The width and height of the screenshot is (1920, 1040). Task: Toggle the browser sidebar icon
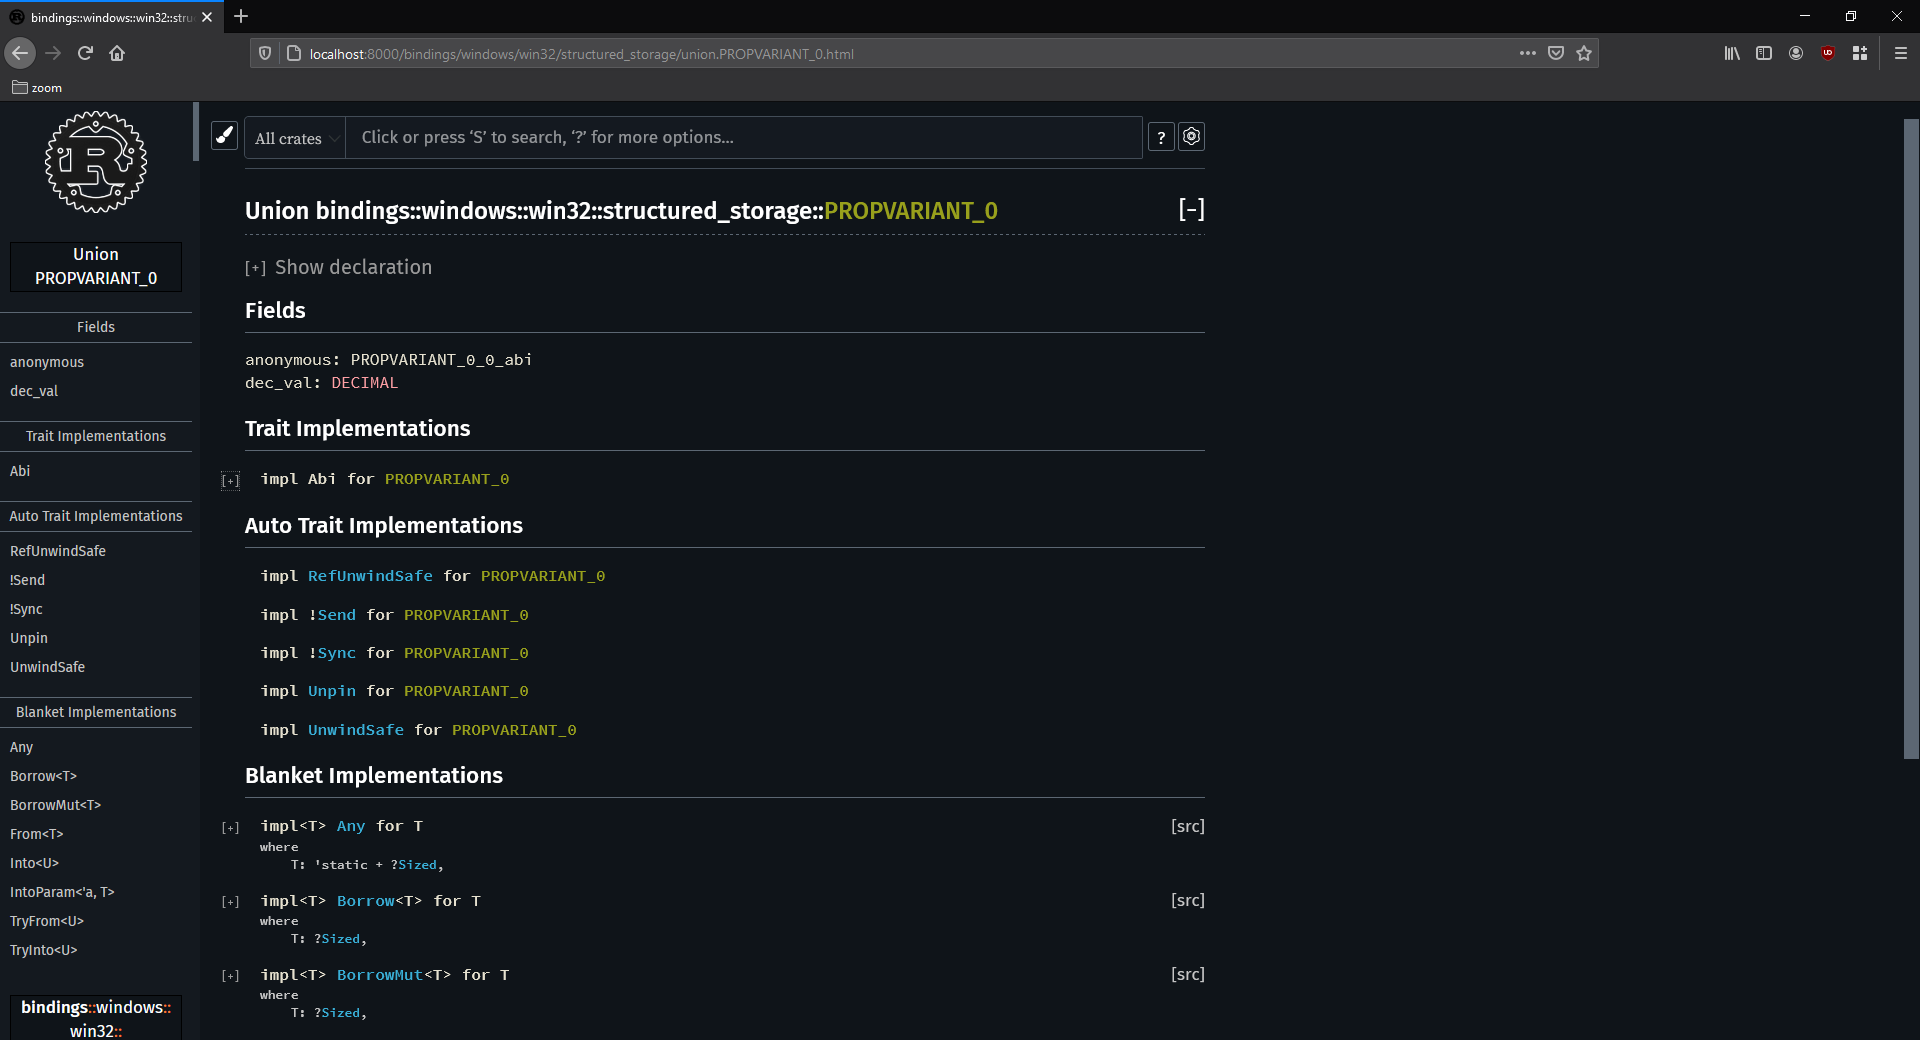pos(1764,53)
